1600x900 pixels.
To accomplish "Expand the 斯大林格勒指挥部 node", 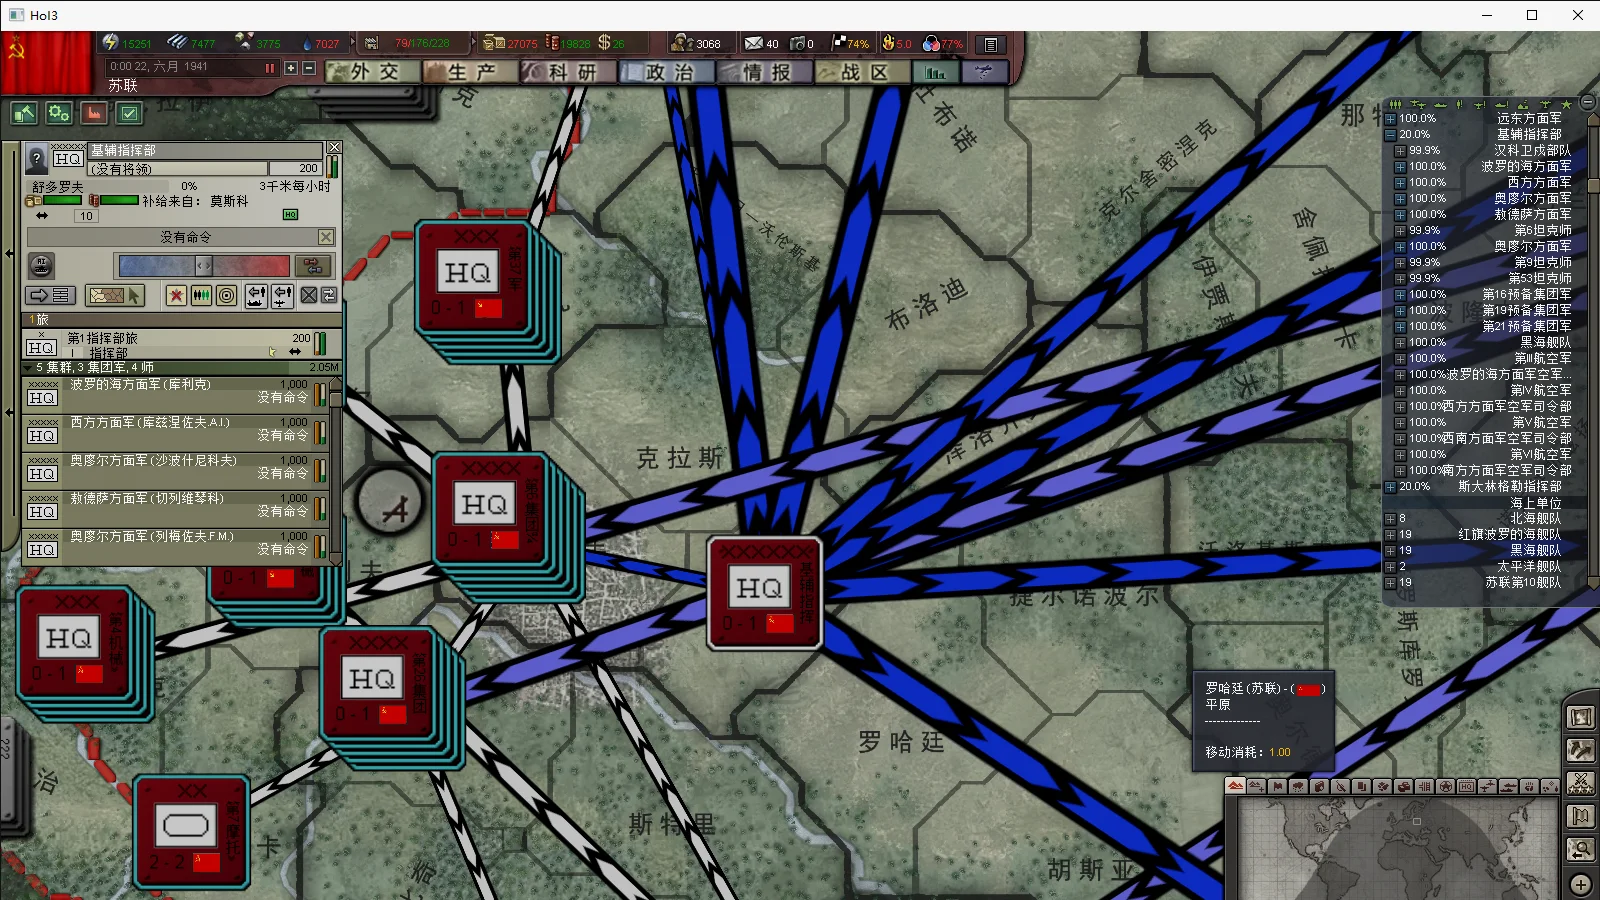I will pyautogui.click(x=1390, y=486).
